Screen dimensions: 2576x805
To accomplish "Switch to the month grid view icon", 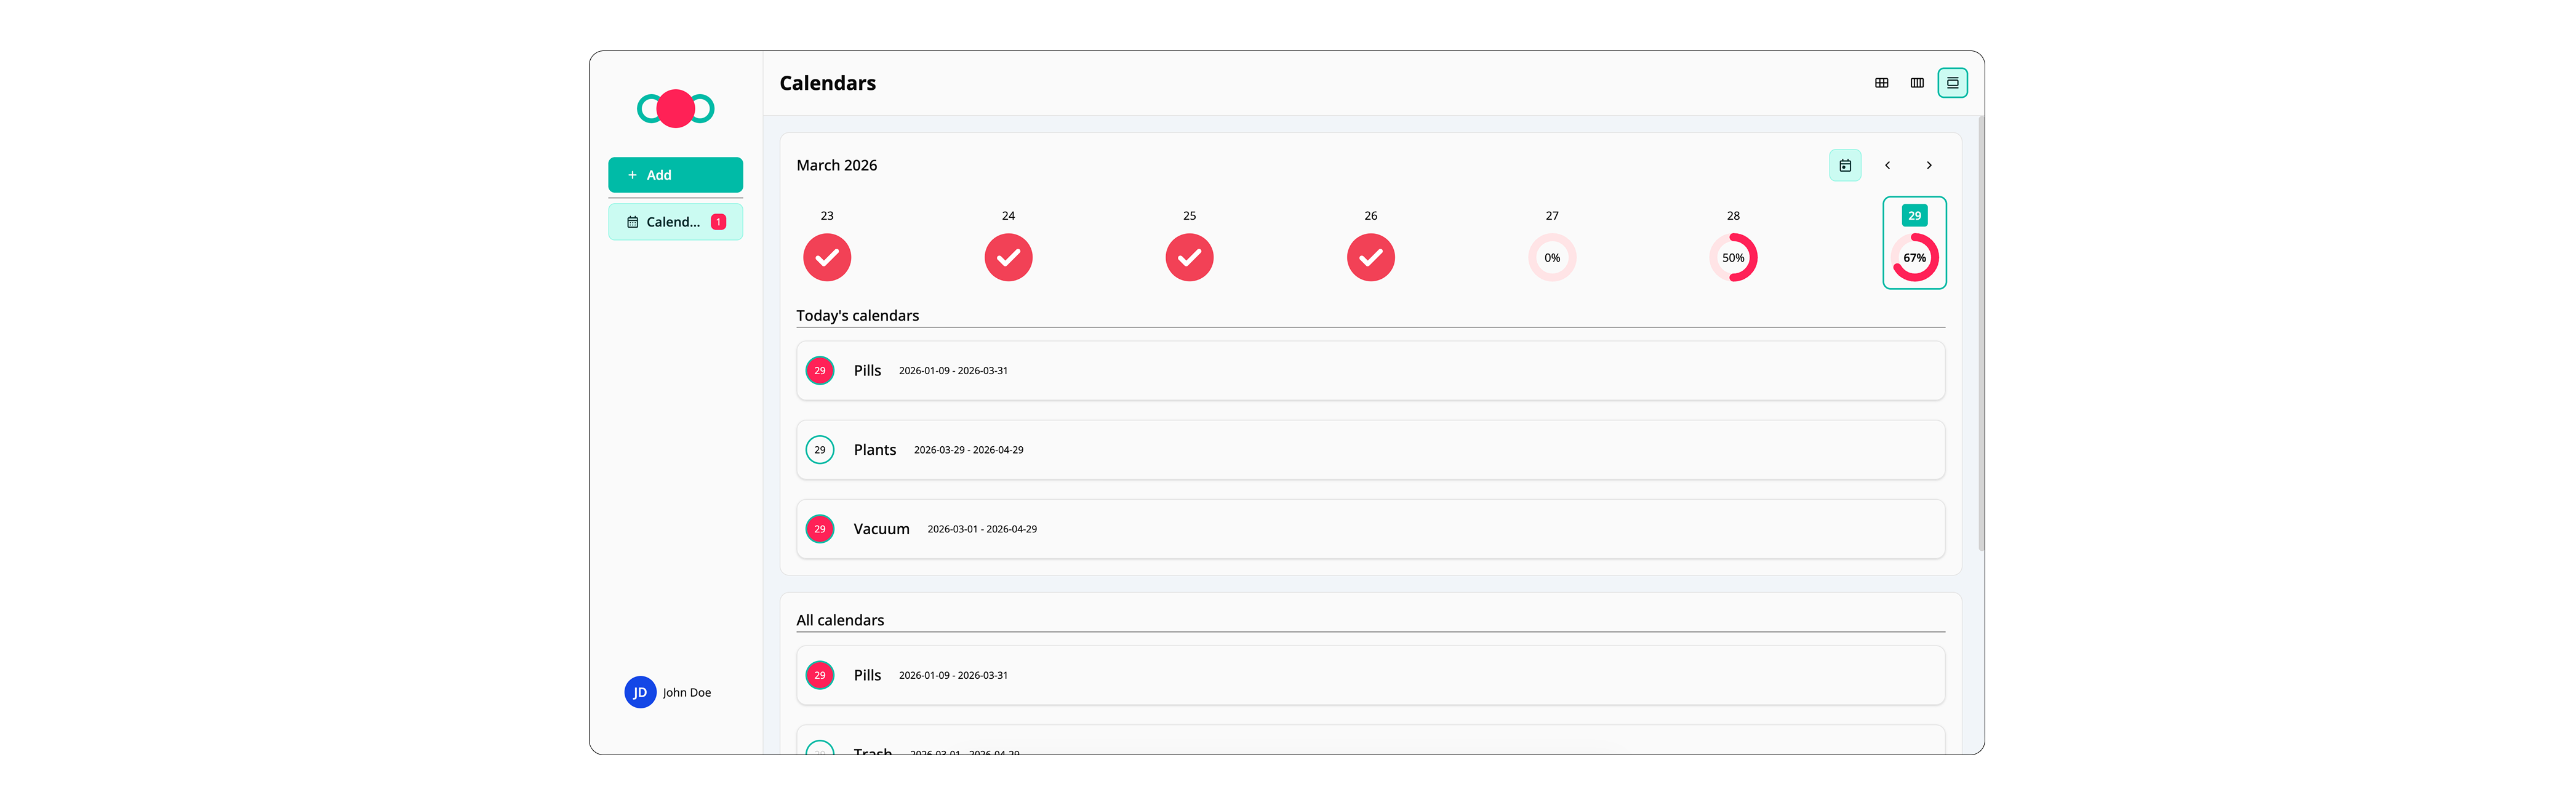I will pos(1881,83).
